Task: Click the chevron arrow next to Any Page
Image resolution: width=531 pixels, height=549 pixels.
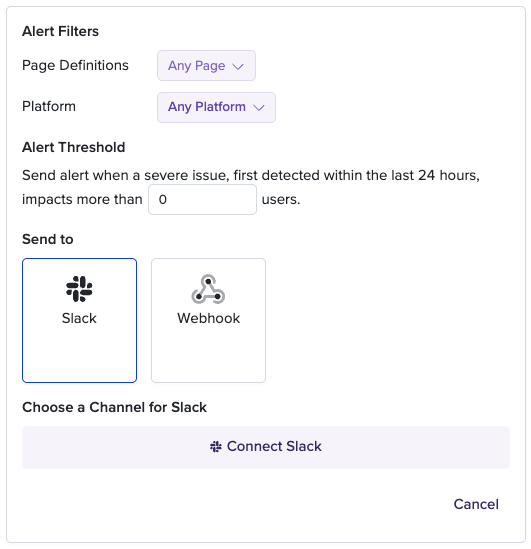Action: click(x=238, y=67)
